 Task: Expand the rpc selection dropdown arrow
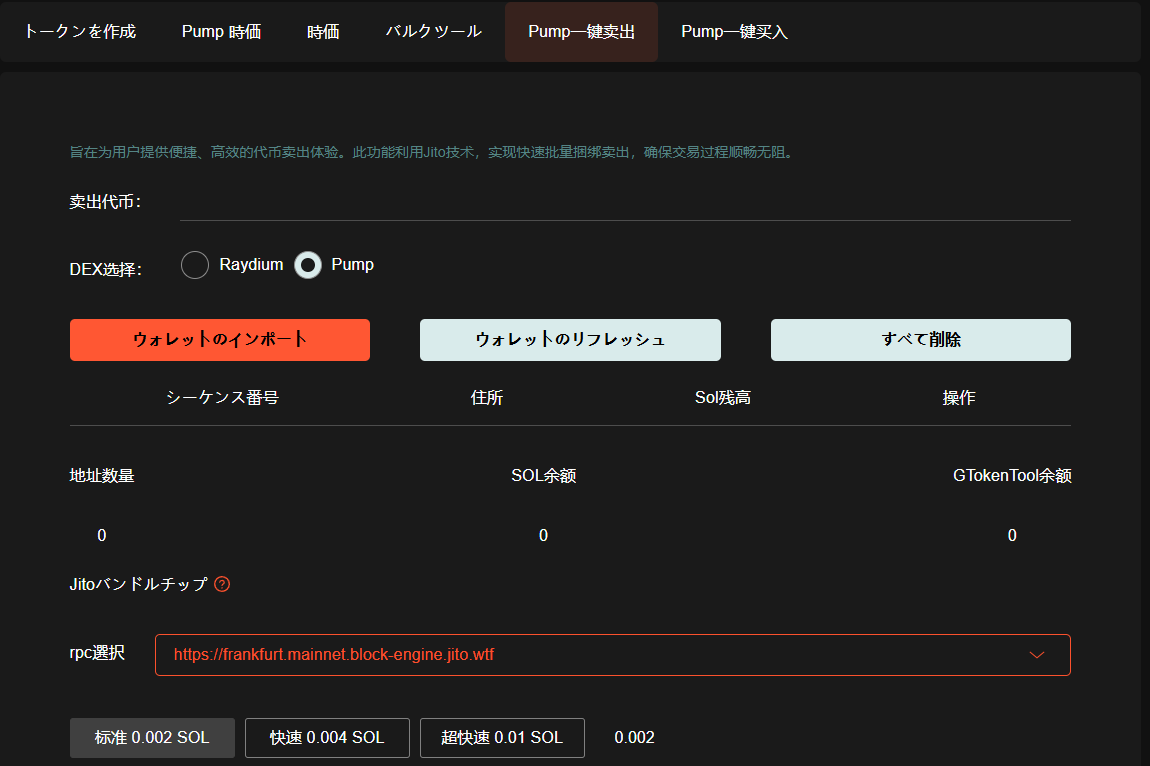click(1037, 655)
